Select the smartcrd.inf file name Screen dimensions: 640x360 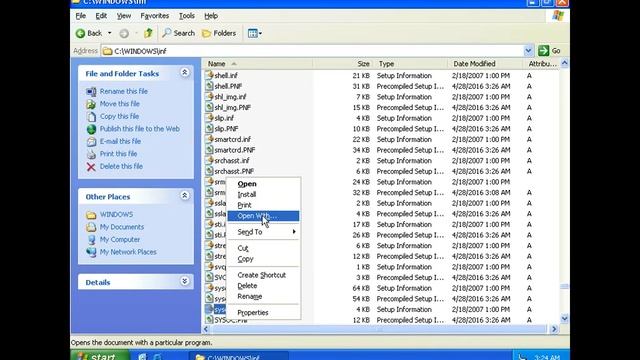pyautogui.click(x=233, y=139)
